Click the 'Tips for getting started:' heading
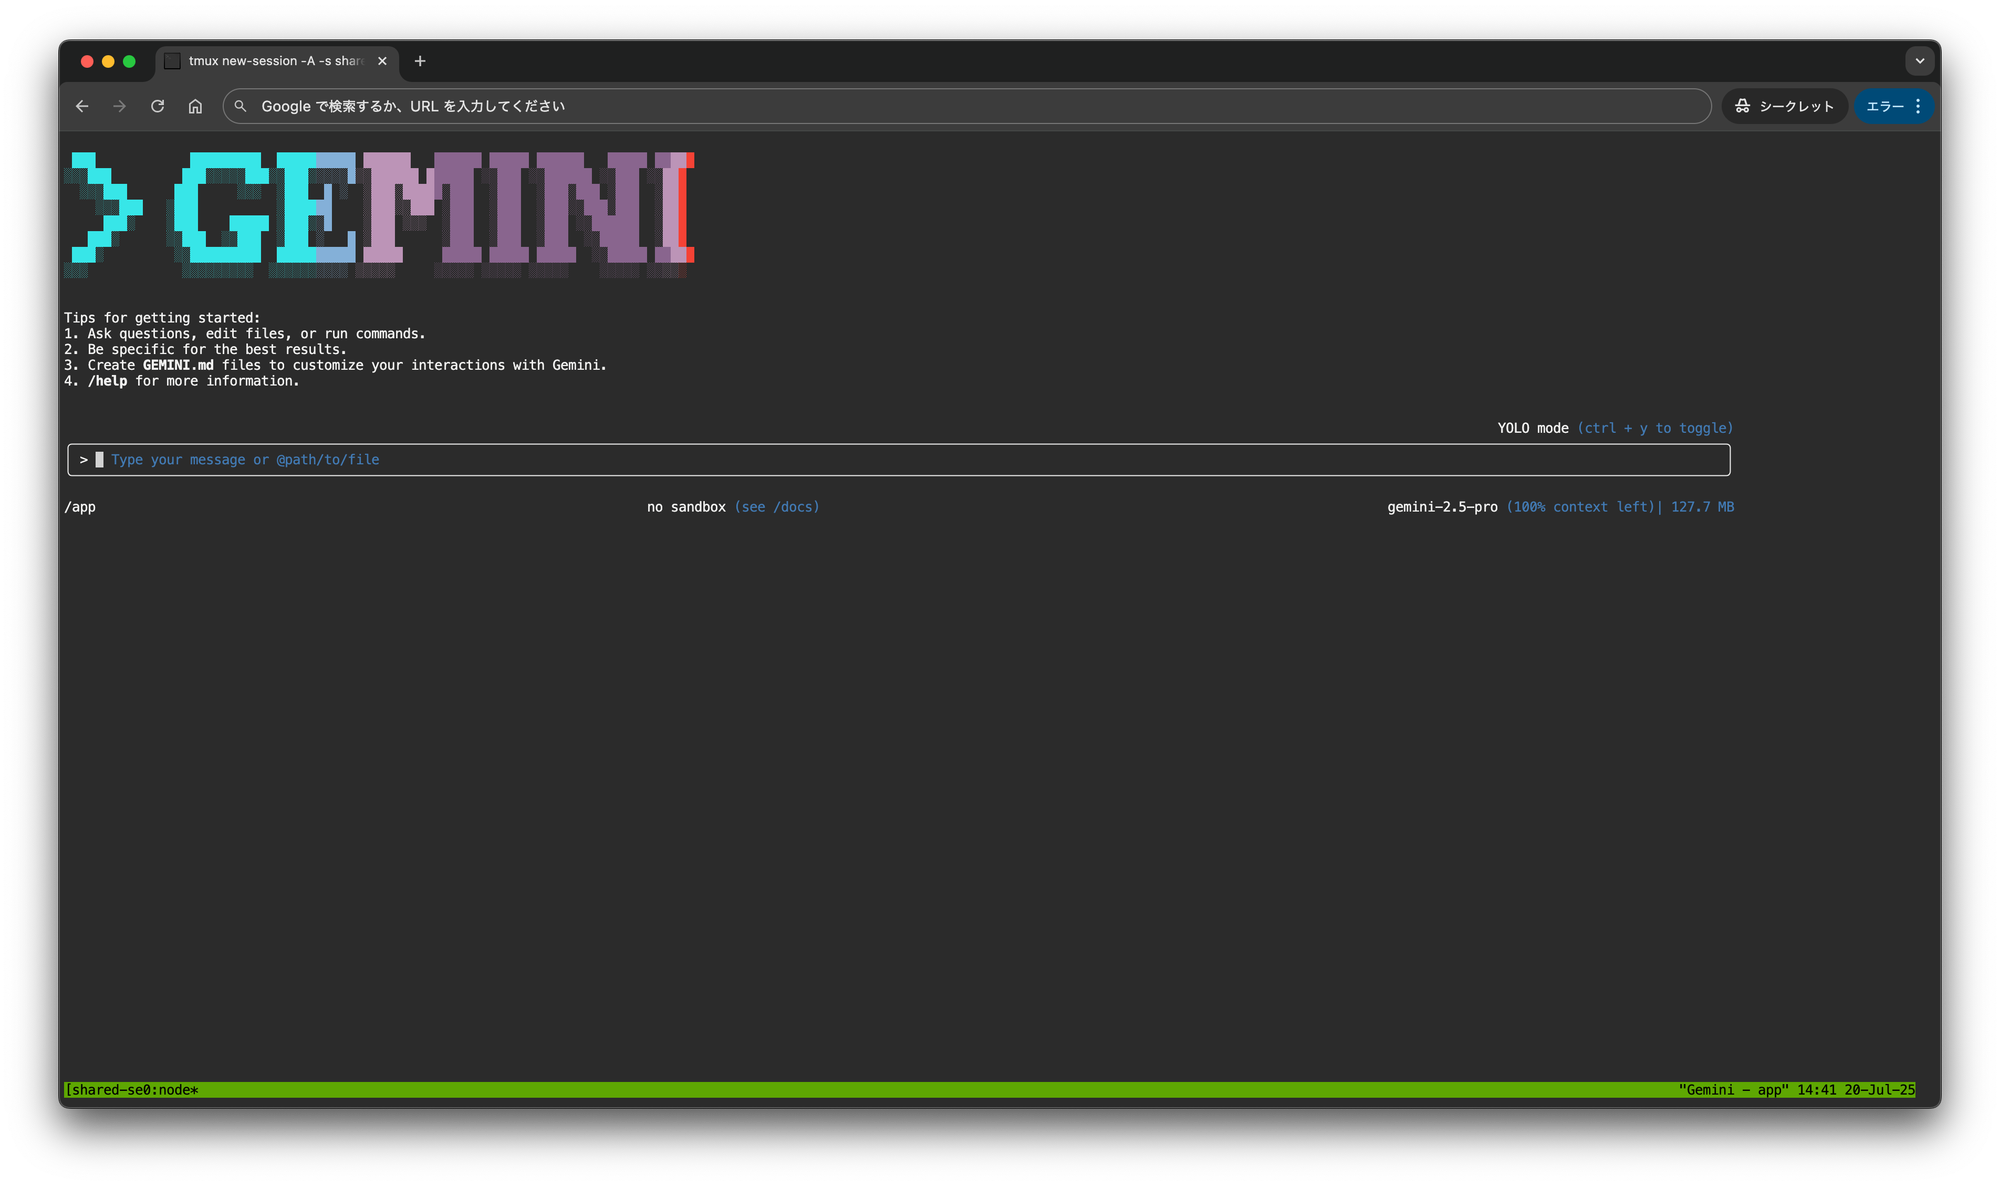2000x1186 pixels. click(x=162, y=318)
